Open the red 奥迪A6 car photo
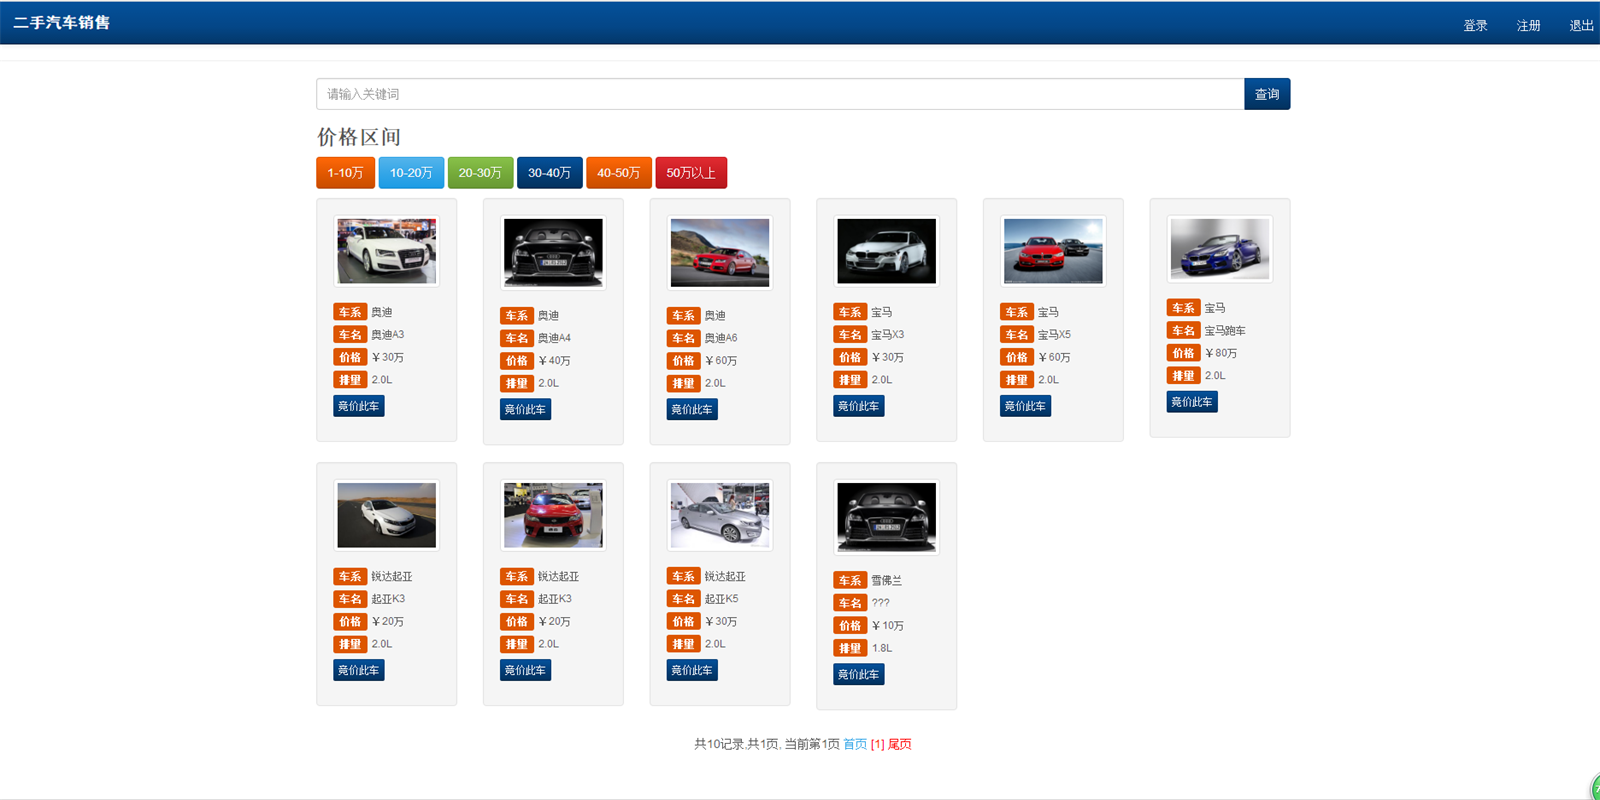1600x800 pixels. (720, 253)
